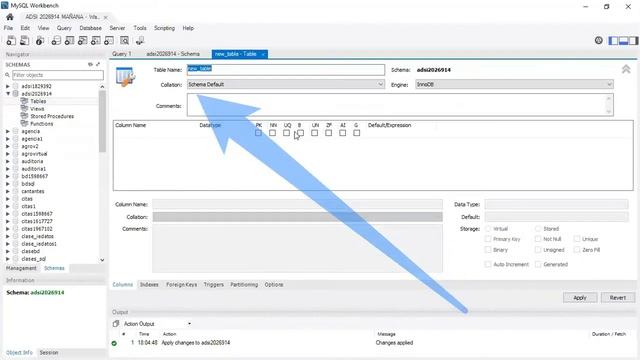640x360 pixels.
Task: Click the Revert button
Action: coord(618,298)
